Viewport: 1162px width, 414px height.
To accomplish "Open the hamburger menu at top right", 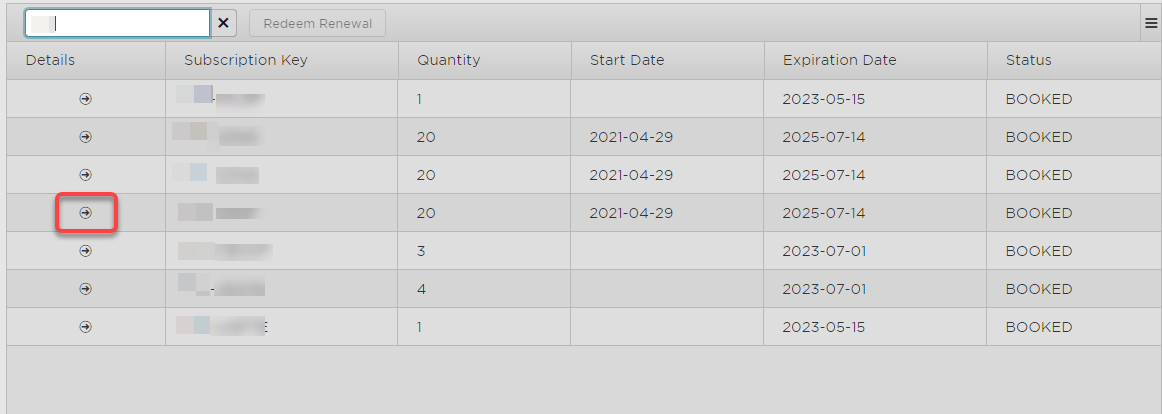I will coord(1151,23).
